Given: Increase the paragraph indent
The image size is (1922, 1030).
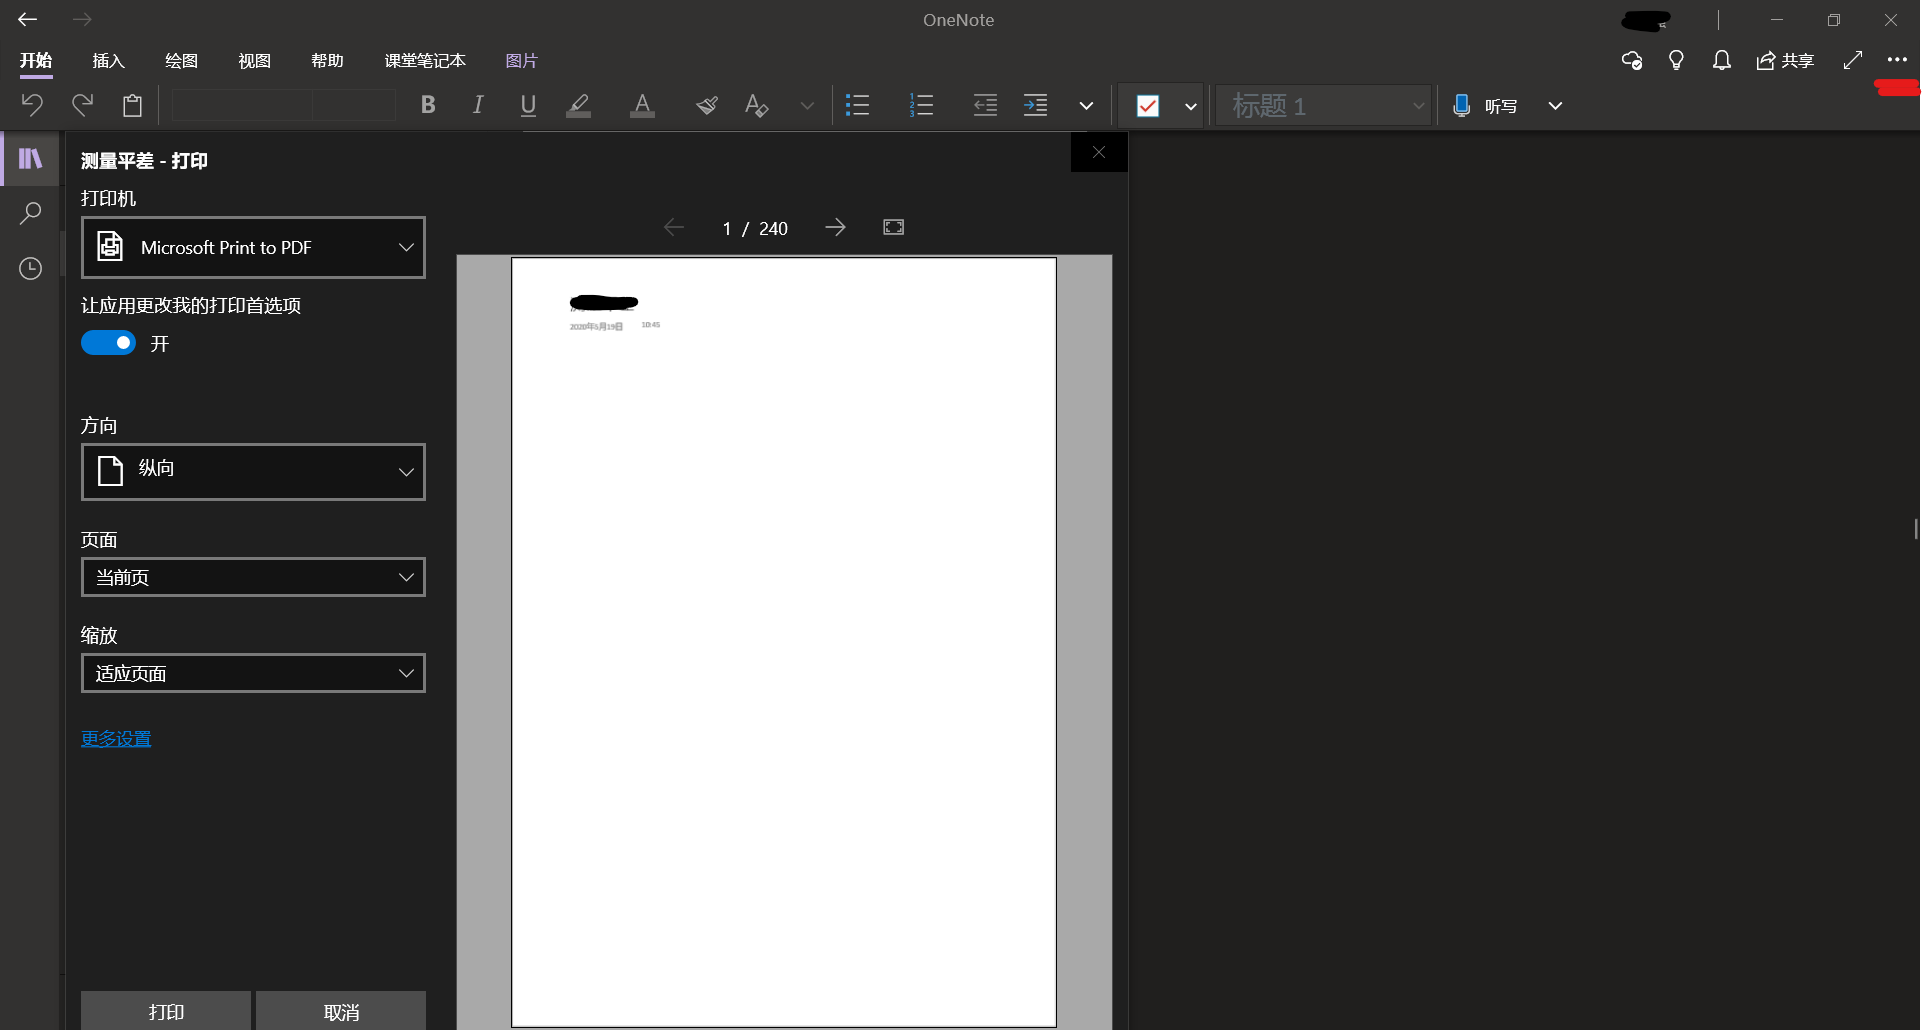Looking at the screenshot, I should click(x=1035, y=105).
